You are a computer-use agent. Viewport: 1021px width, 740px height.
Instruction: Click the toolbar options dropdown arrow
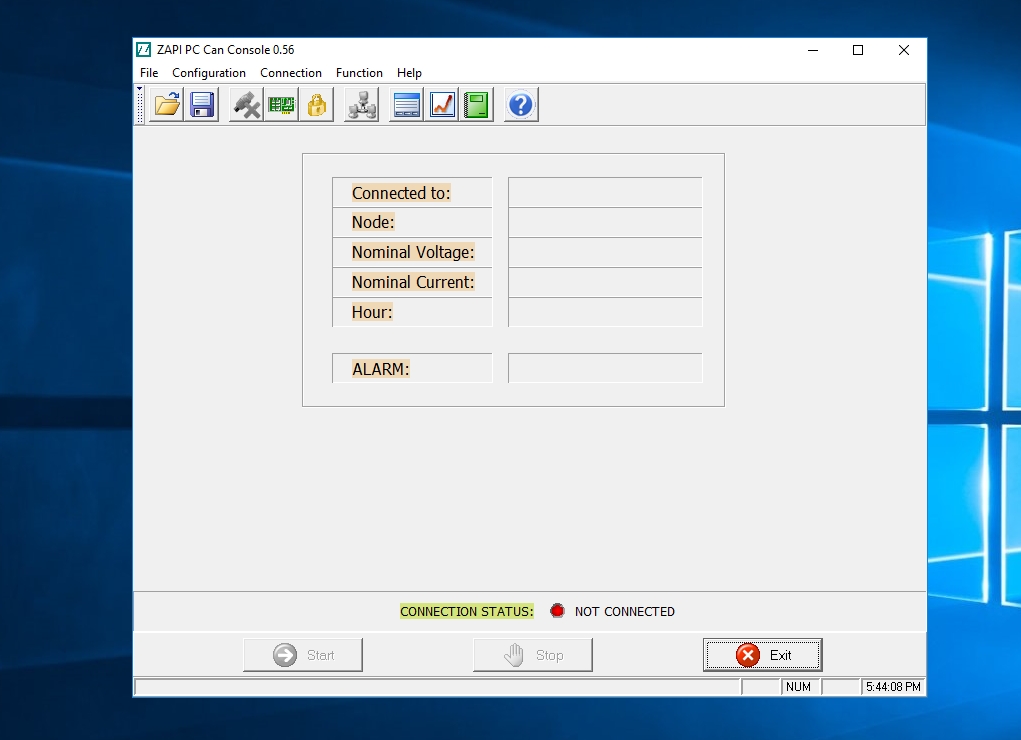pos(139,89)
